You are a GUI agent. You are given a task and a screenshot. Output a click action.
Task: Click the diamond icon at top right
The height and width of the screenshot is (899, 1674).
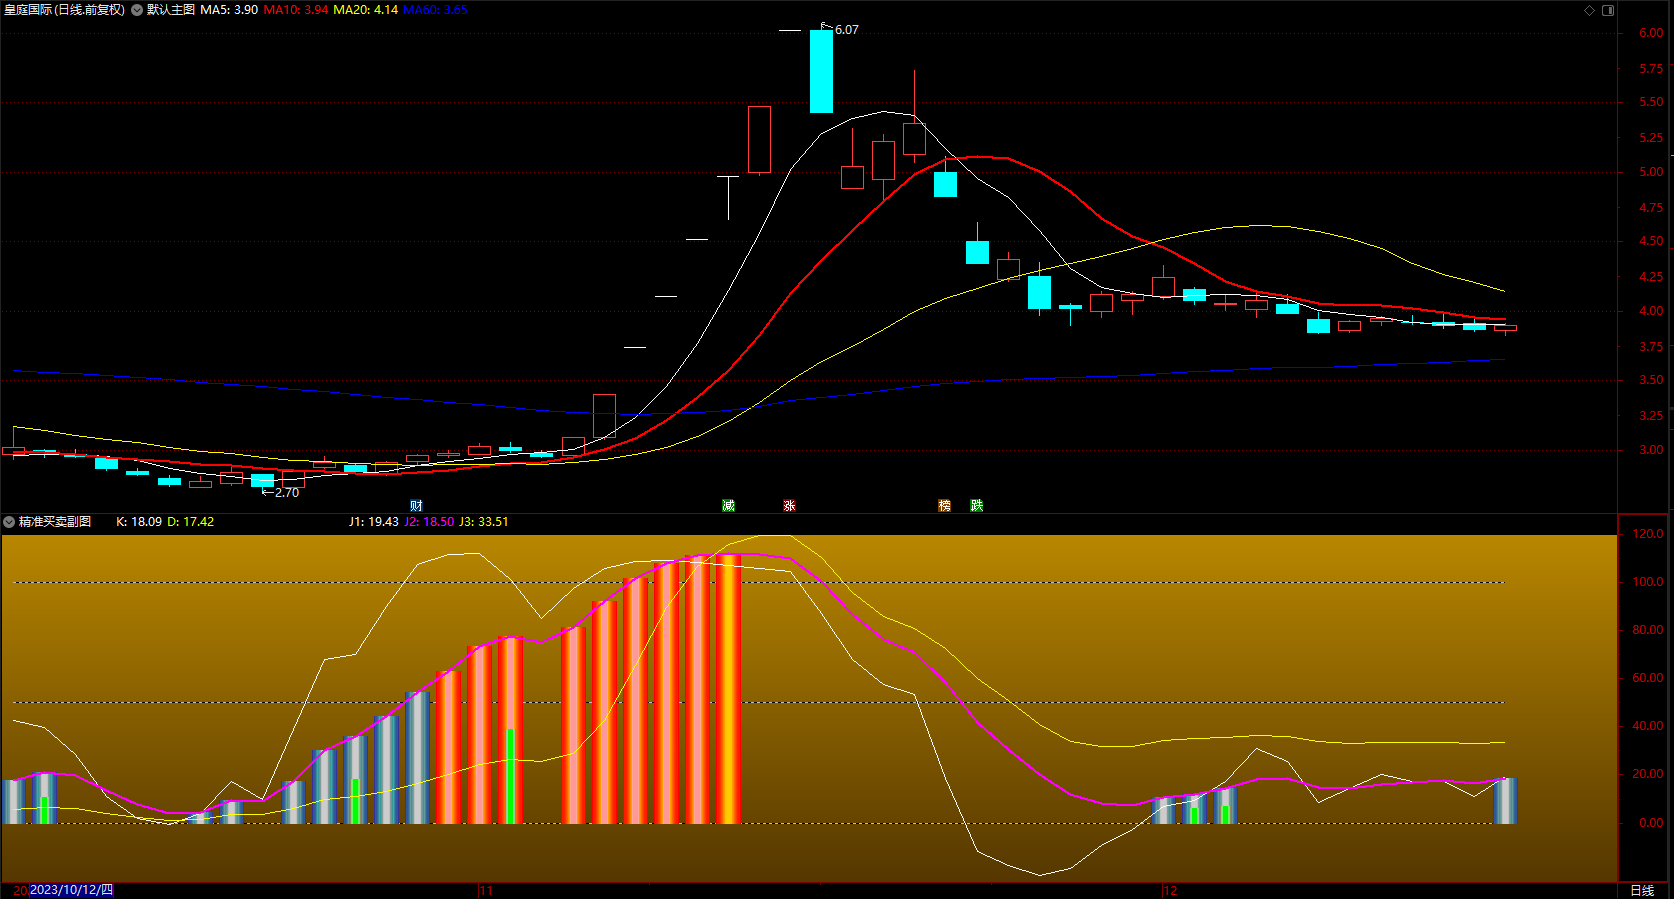point(1590,10)
